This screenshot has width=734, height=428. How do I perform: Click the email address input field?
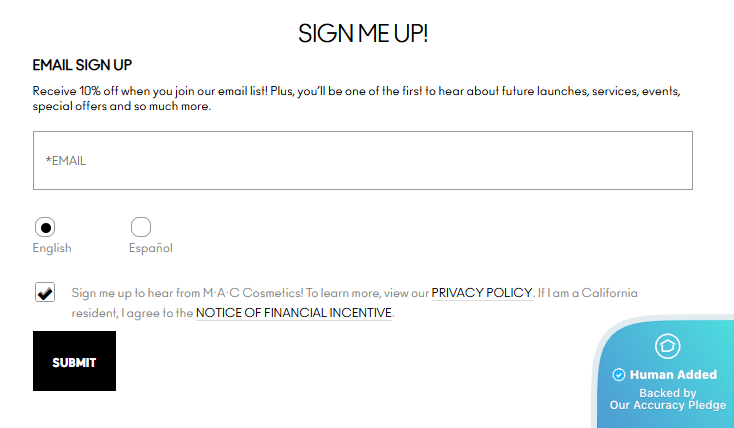[362, 160]
